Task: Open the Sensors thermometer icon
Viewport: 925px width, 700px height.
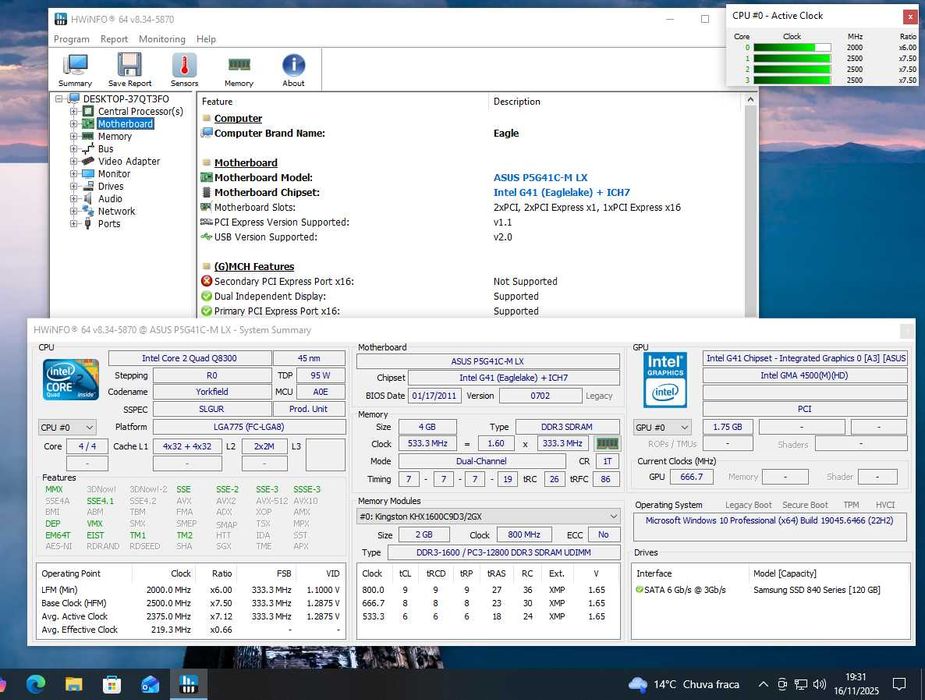Action: 184,70
